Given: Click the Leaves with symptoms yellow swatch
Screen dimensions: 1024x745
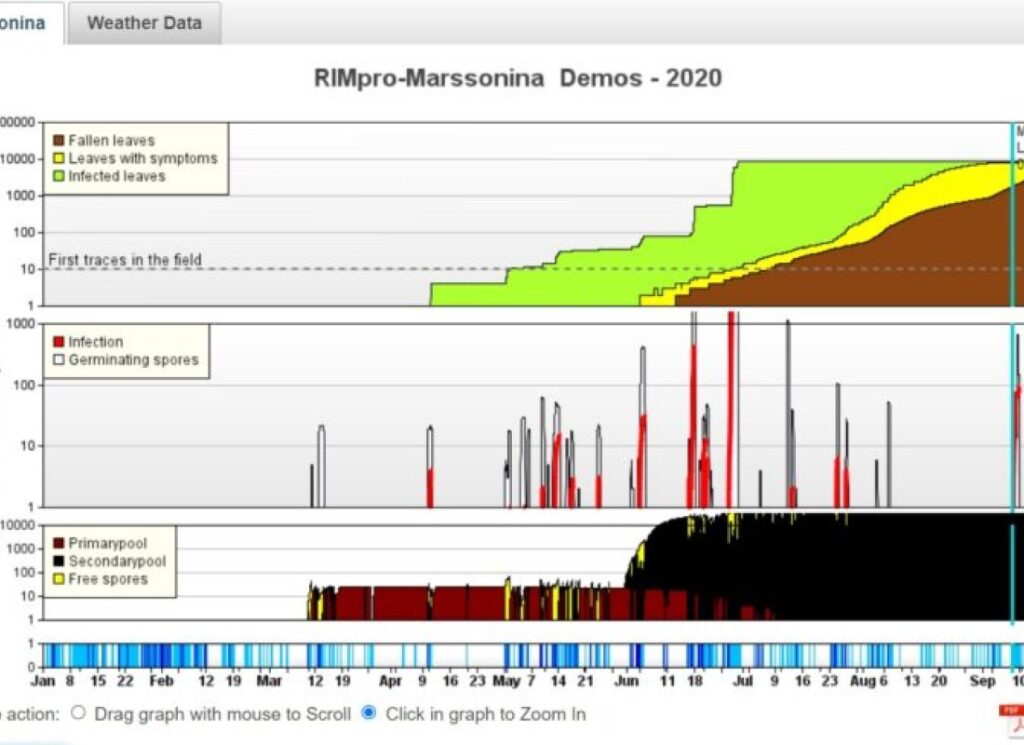Looking at the screenshot, I should click(58, 158).
